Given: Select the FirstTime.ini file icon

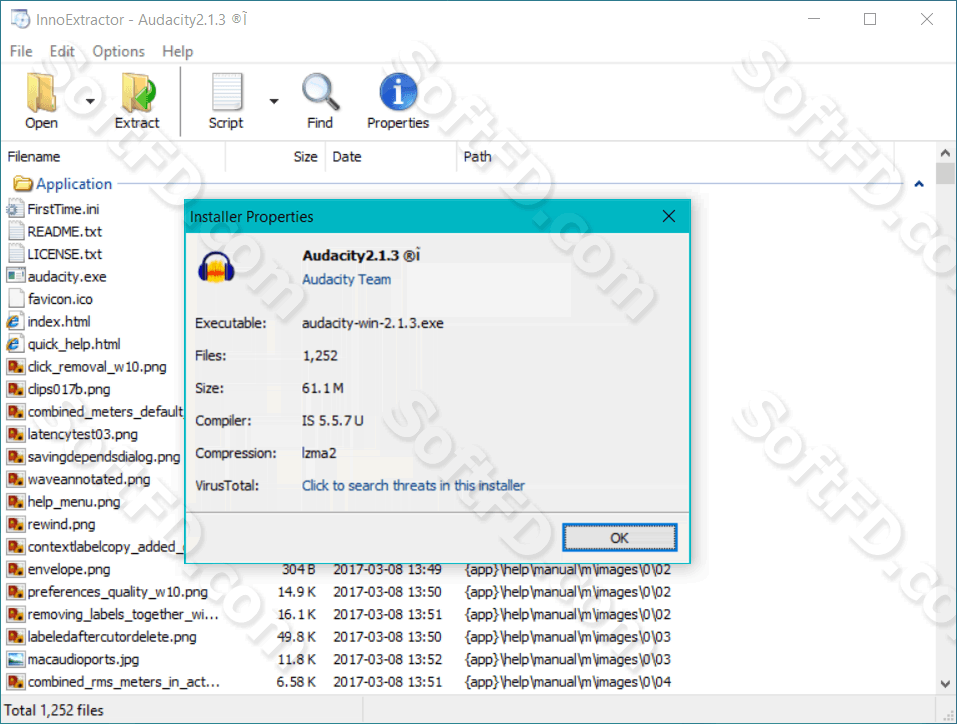Looking at the screenshot, I should point(15,209).
